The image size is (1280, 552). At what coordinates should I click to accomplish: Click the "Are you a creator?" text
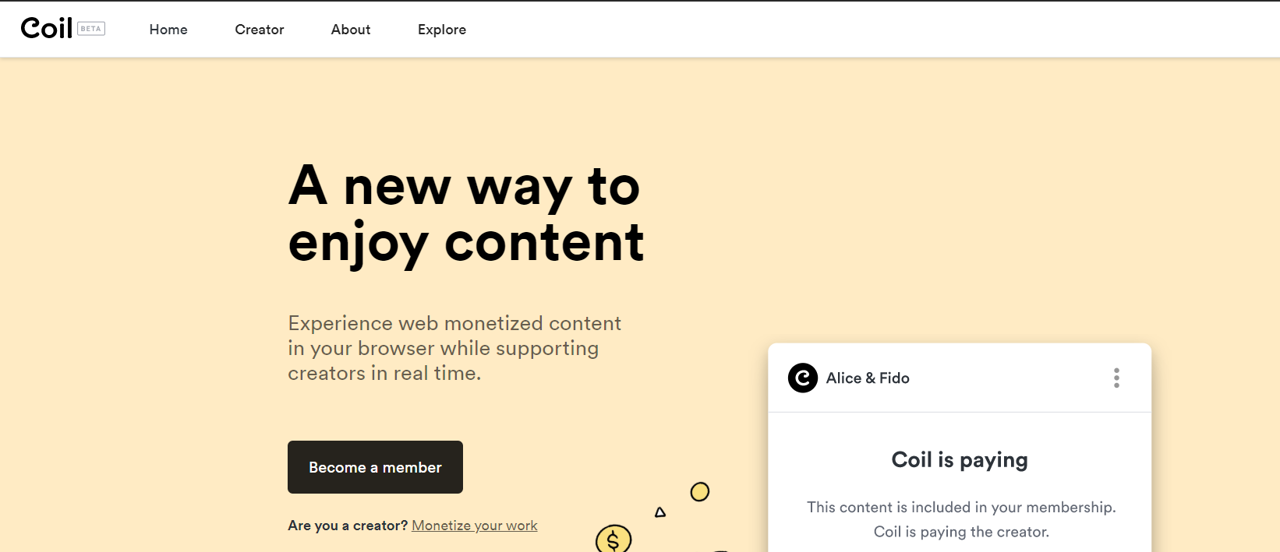[347, 526]
